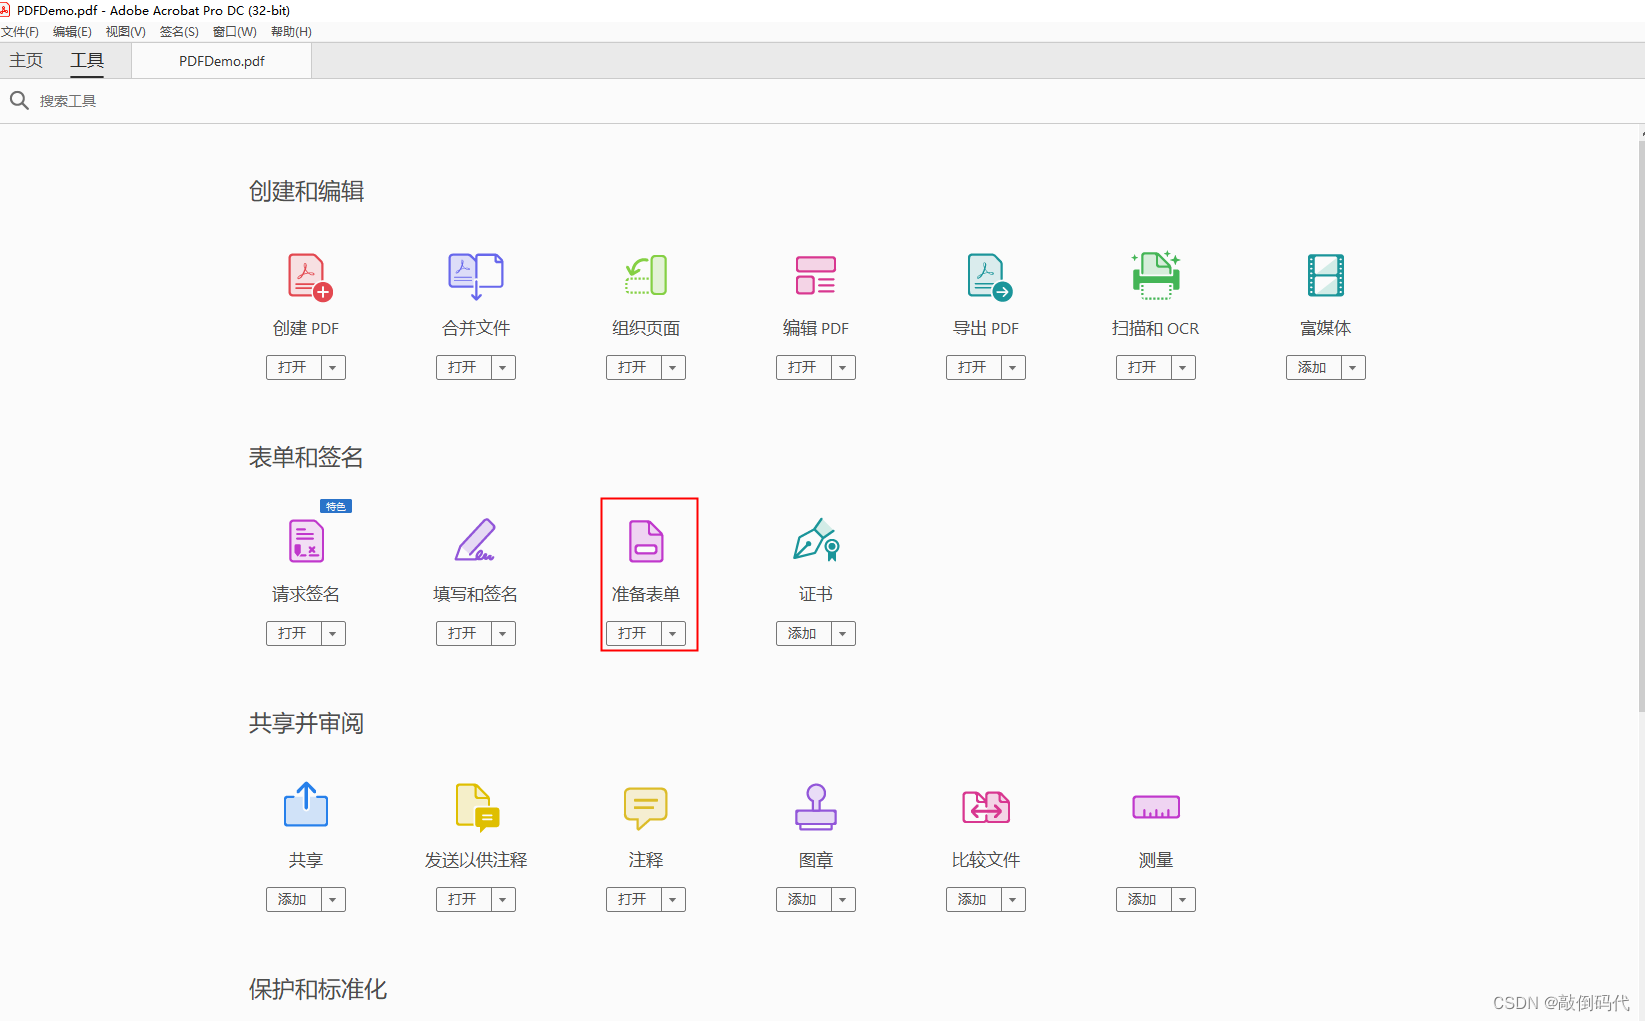Select the 图章 stamp icon
Image resolution: width=1645 pixels, height=1021 pixels.
coord(816,807)
